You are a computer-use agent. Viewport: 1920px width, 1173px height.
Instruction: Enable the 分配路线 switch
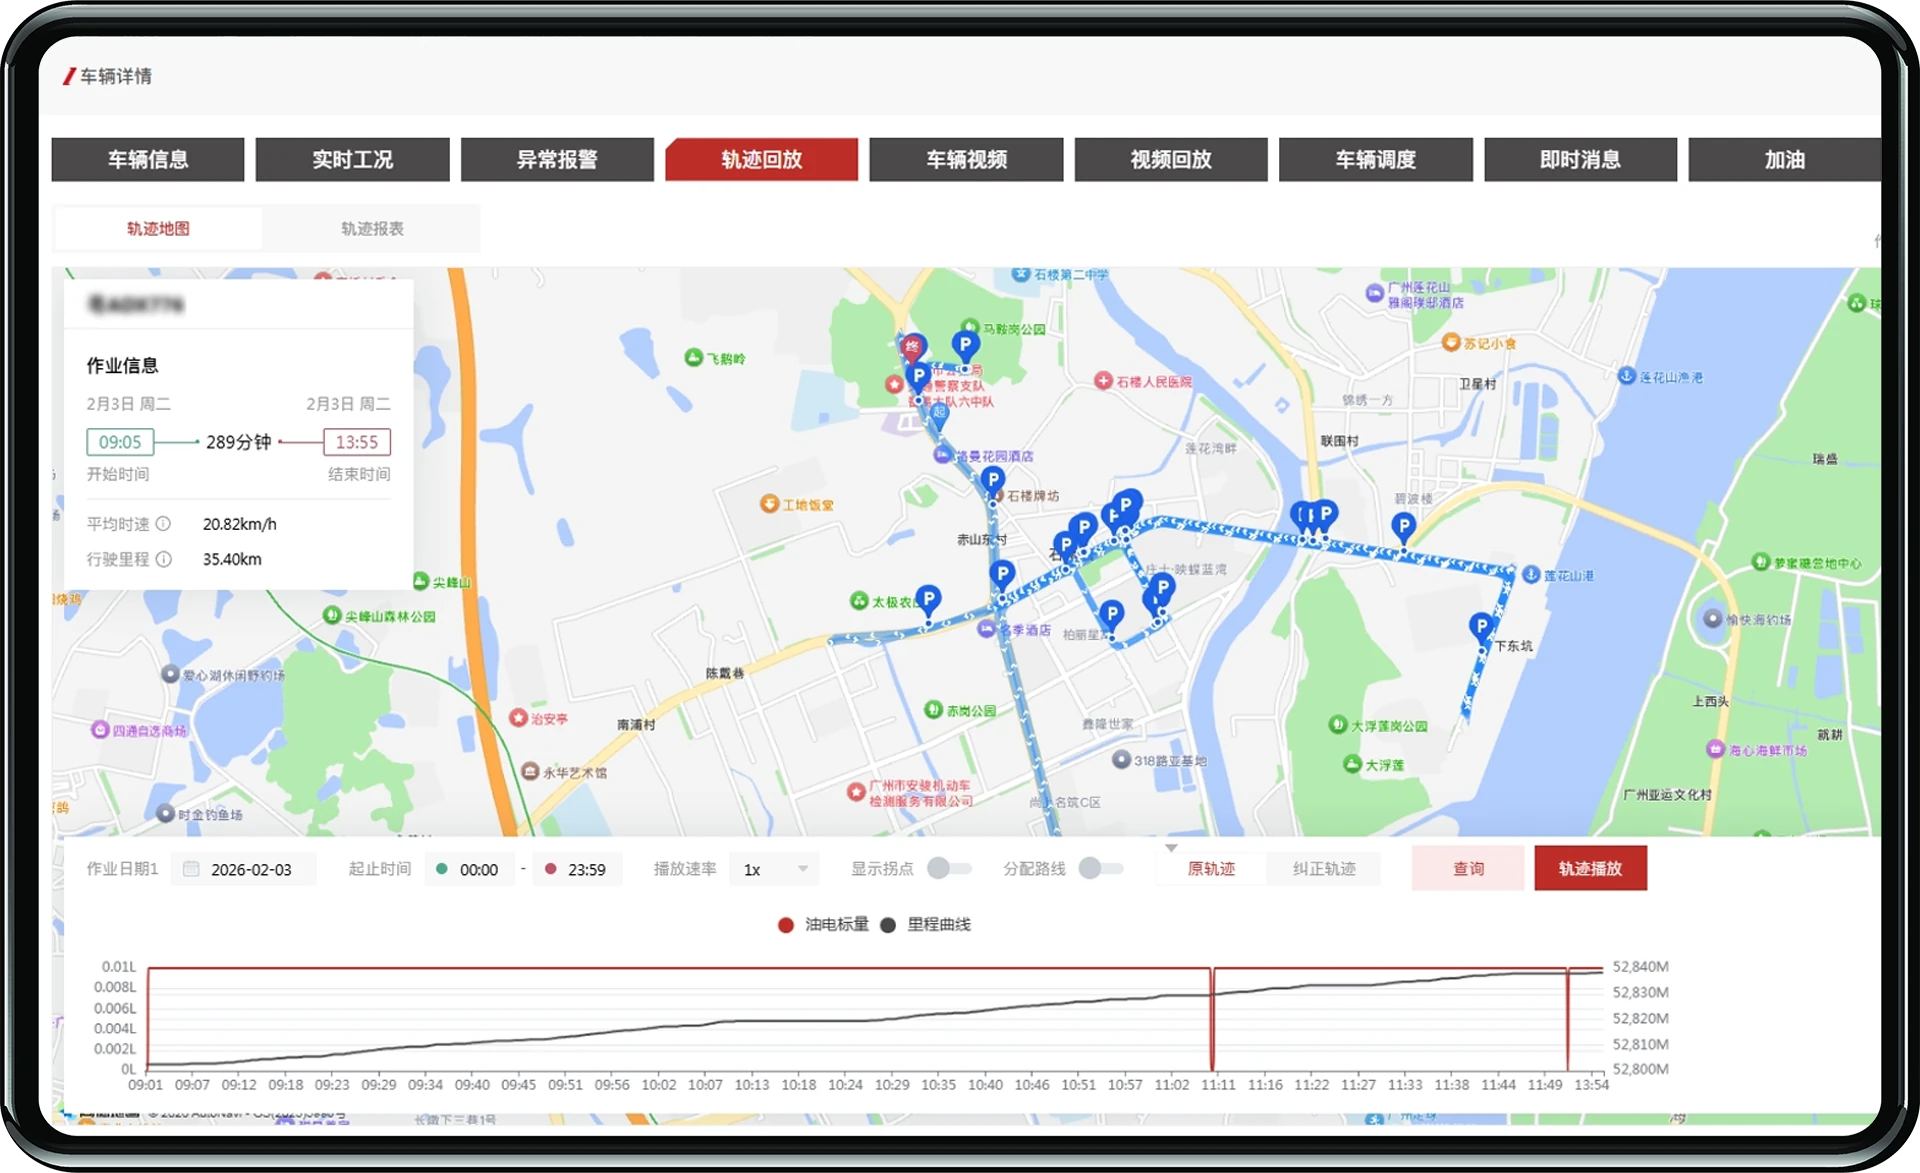[x=1100, y=868]
